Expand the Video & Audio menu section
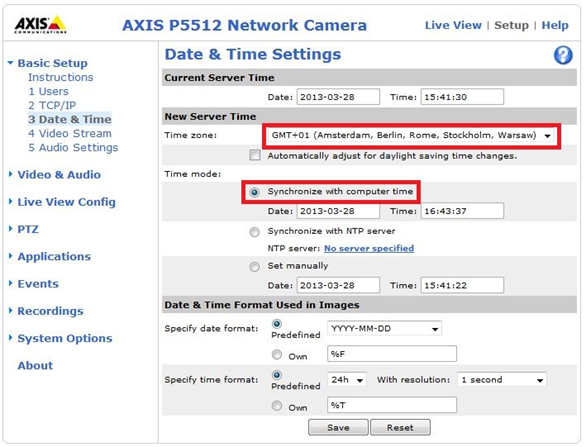 click(x=59, y=175)
